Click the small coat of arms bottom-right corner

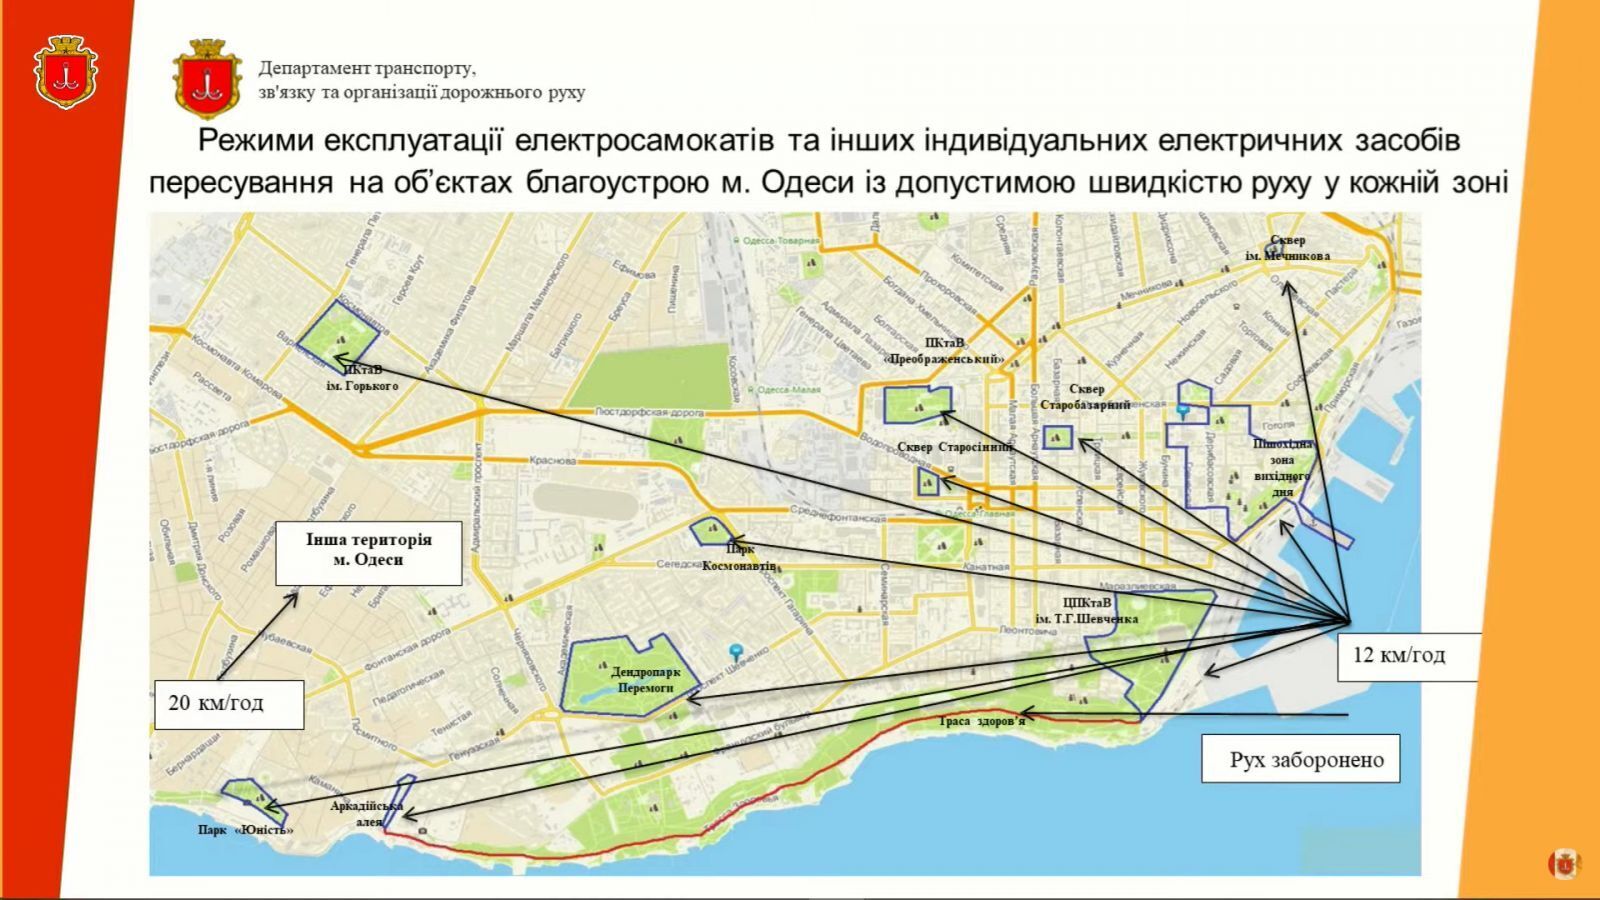coord(1563,863)
